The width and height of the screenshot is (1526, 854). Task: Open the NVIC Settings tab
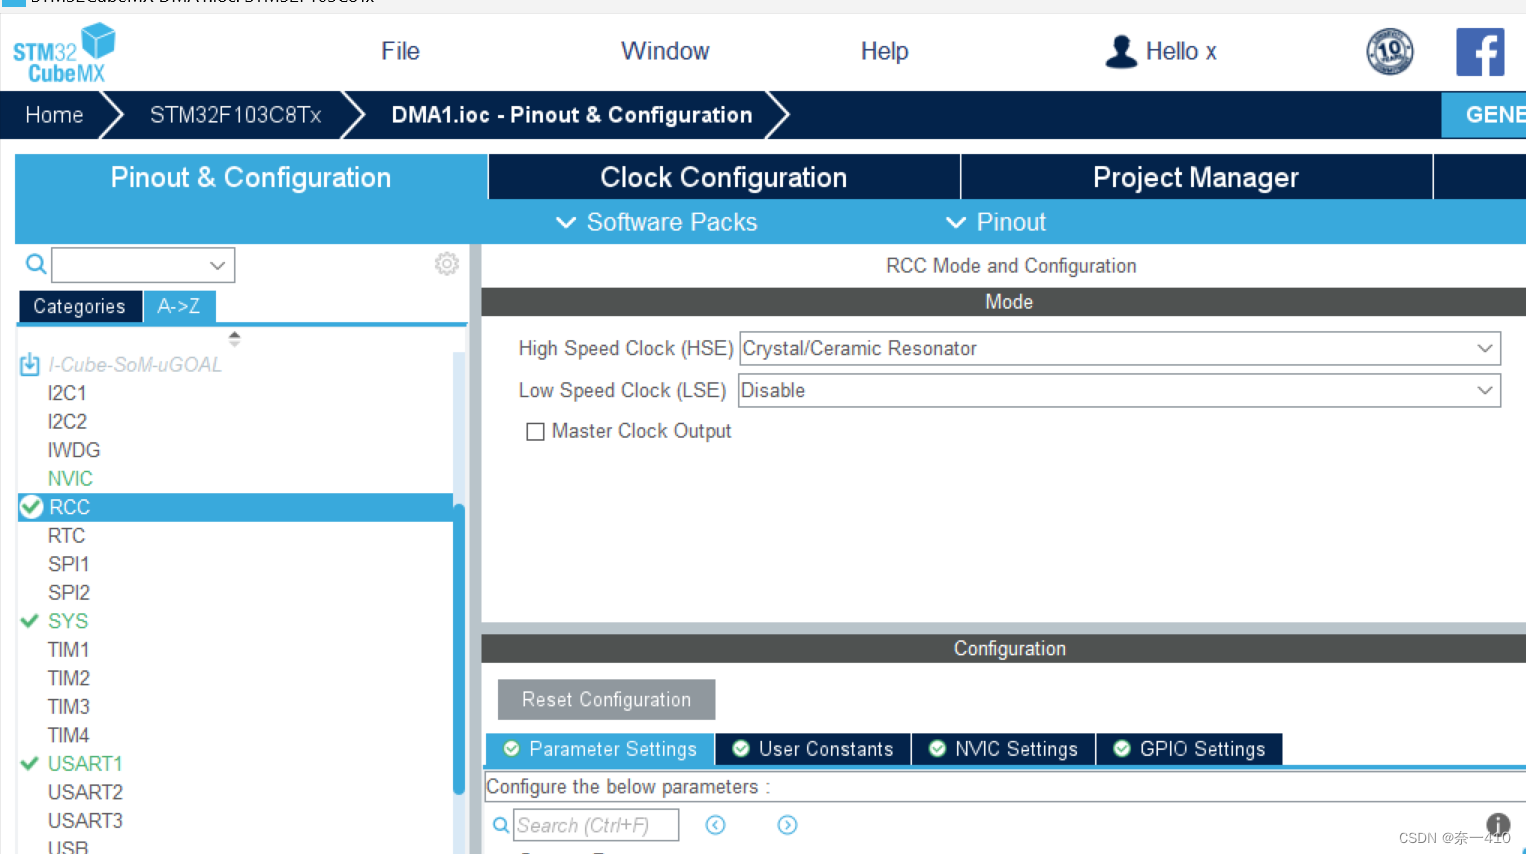(x=1004, y=749)
